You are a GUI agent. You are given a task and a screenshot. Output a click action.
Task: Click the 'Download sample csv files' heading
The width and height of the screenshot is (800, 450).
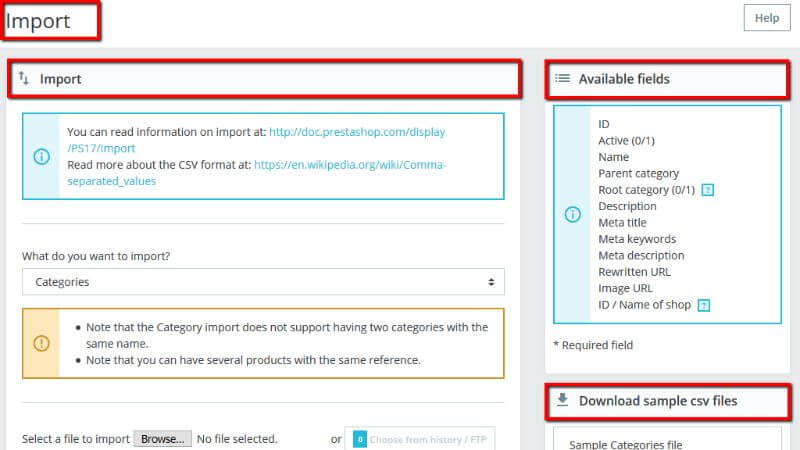coord(658,401)
